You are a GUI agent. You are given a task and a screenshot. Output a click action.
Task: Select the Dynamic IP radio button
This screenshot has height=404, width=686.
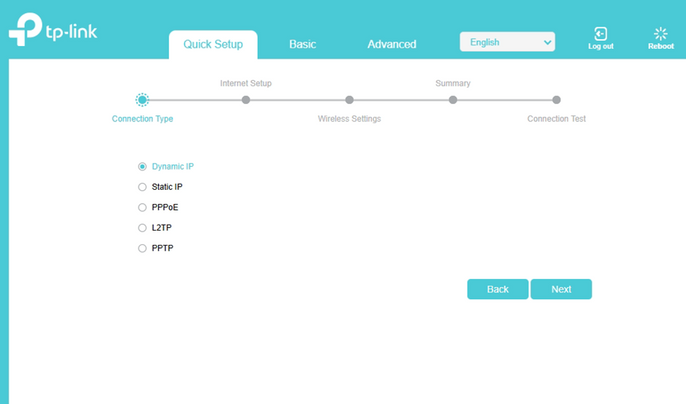142,167
